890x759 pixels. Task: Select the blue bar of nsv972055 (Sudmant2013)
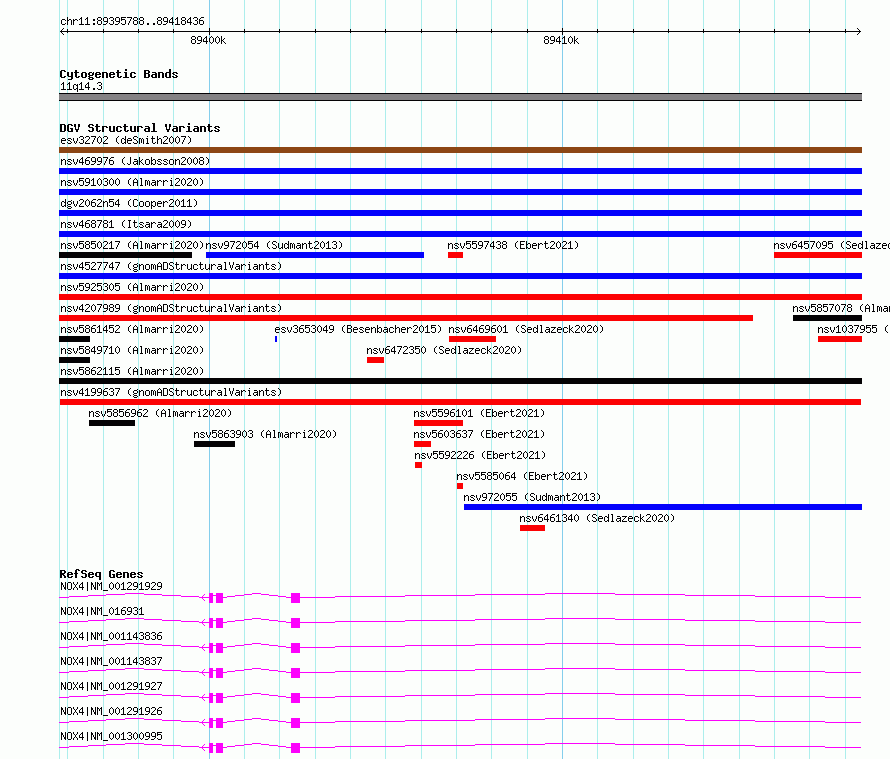point(662,507)
